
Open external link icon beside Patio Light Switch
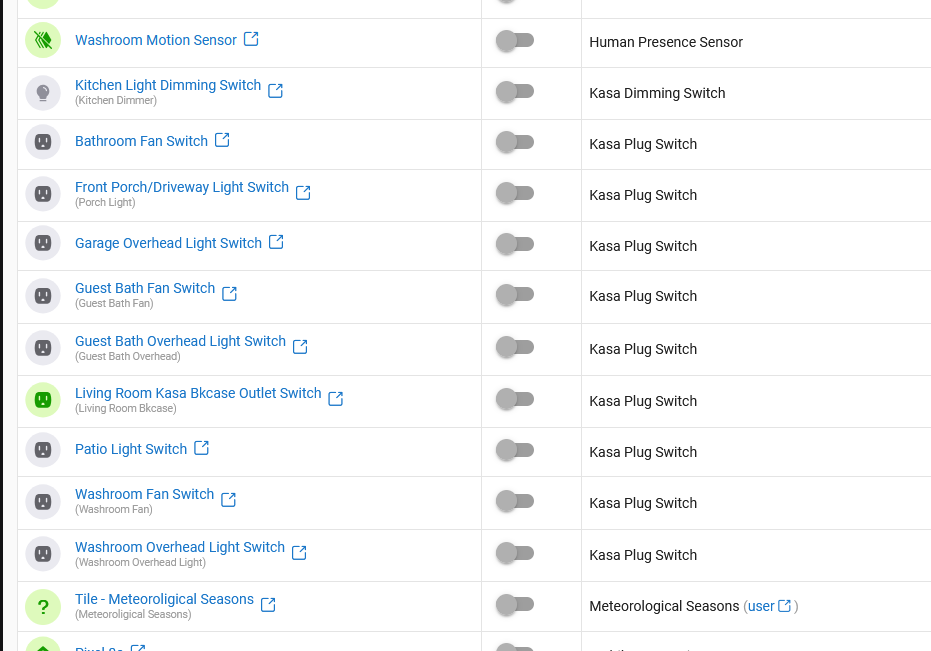(201, 448)
